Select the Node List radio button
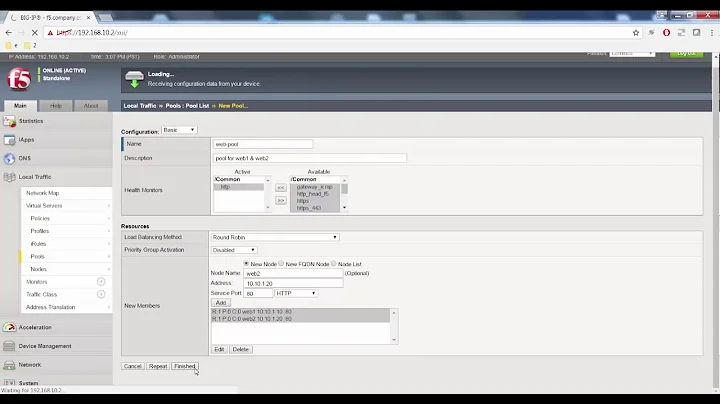Image resolution: width=720 pixels, height=404 pixels. coord(333,264)
